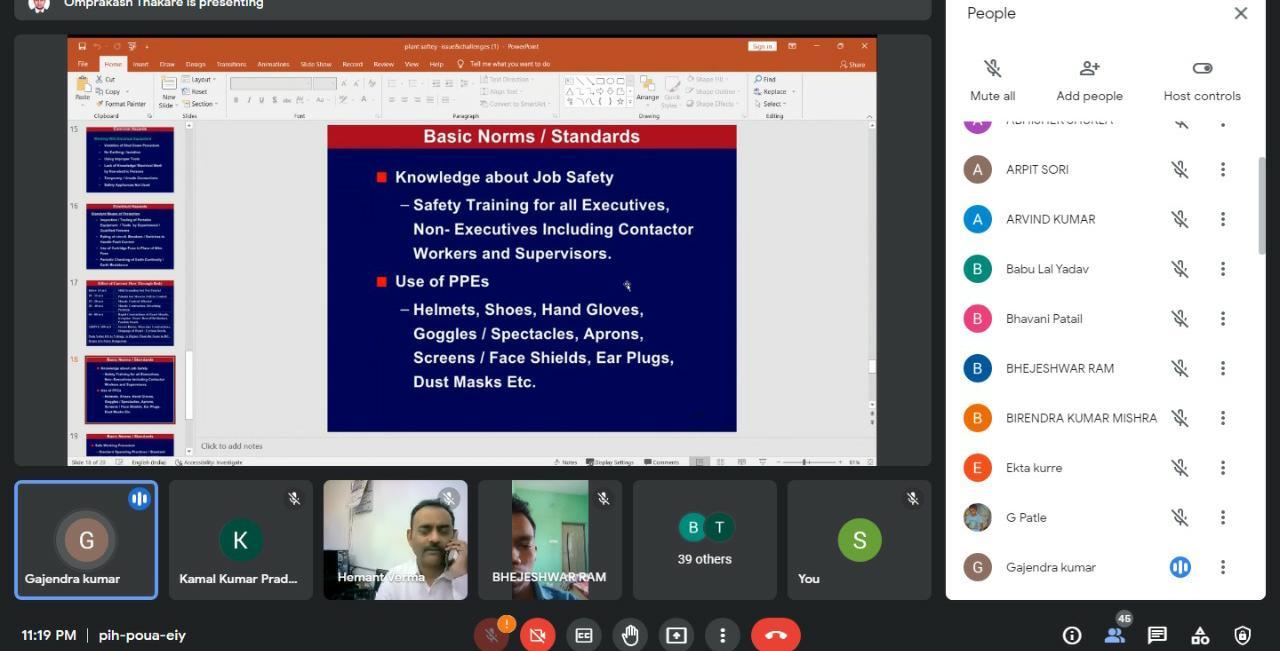Open more actions for Ekta kurre
Screen dimensions: 1280x651
(x=1222, y=468)
